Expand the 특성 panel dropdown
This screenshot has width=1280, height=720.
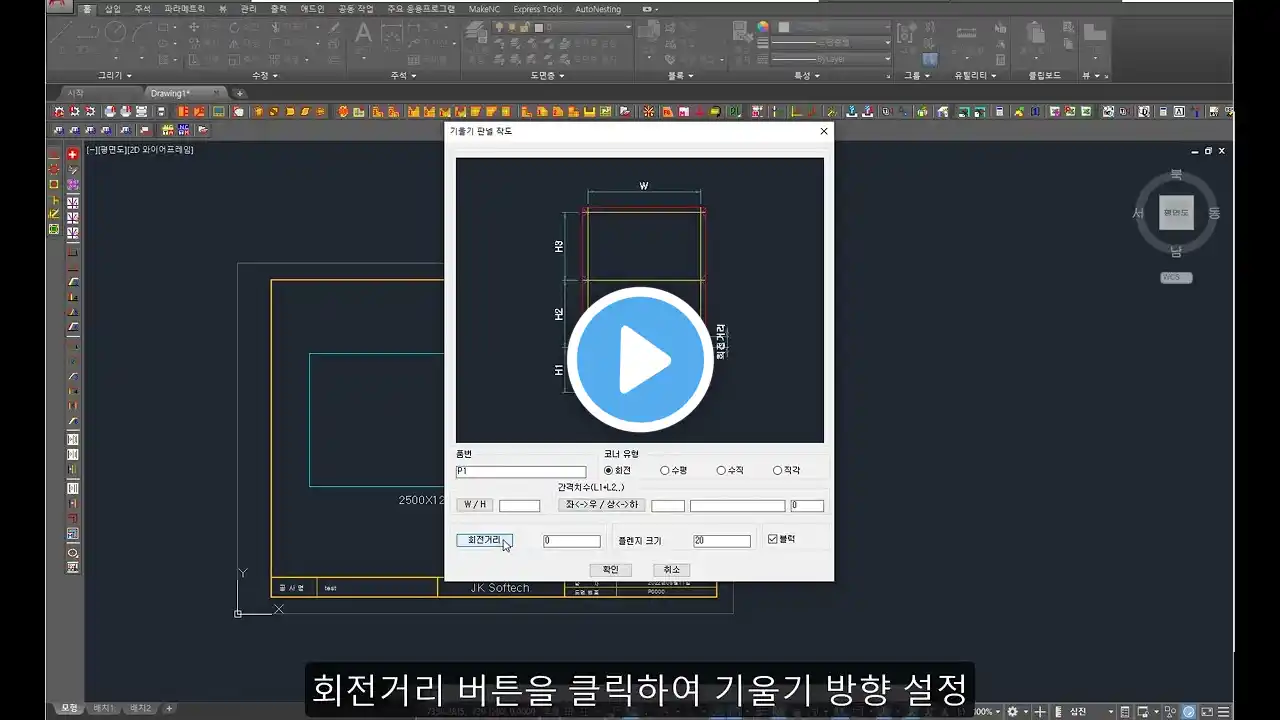click(806, 75)
